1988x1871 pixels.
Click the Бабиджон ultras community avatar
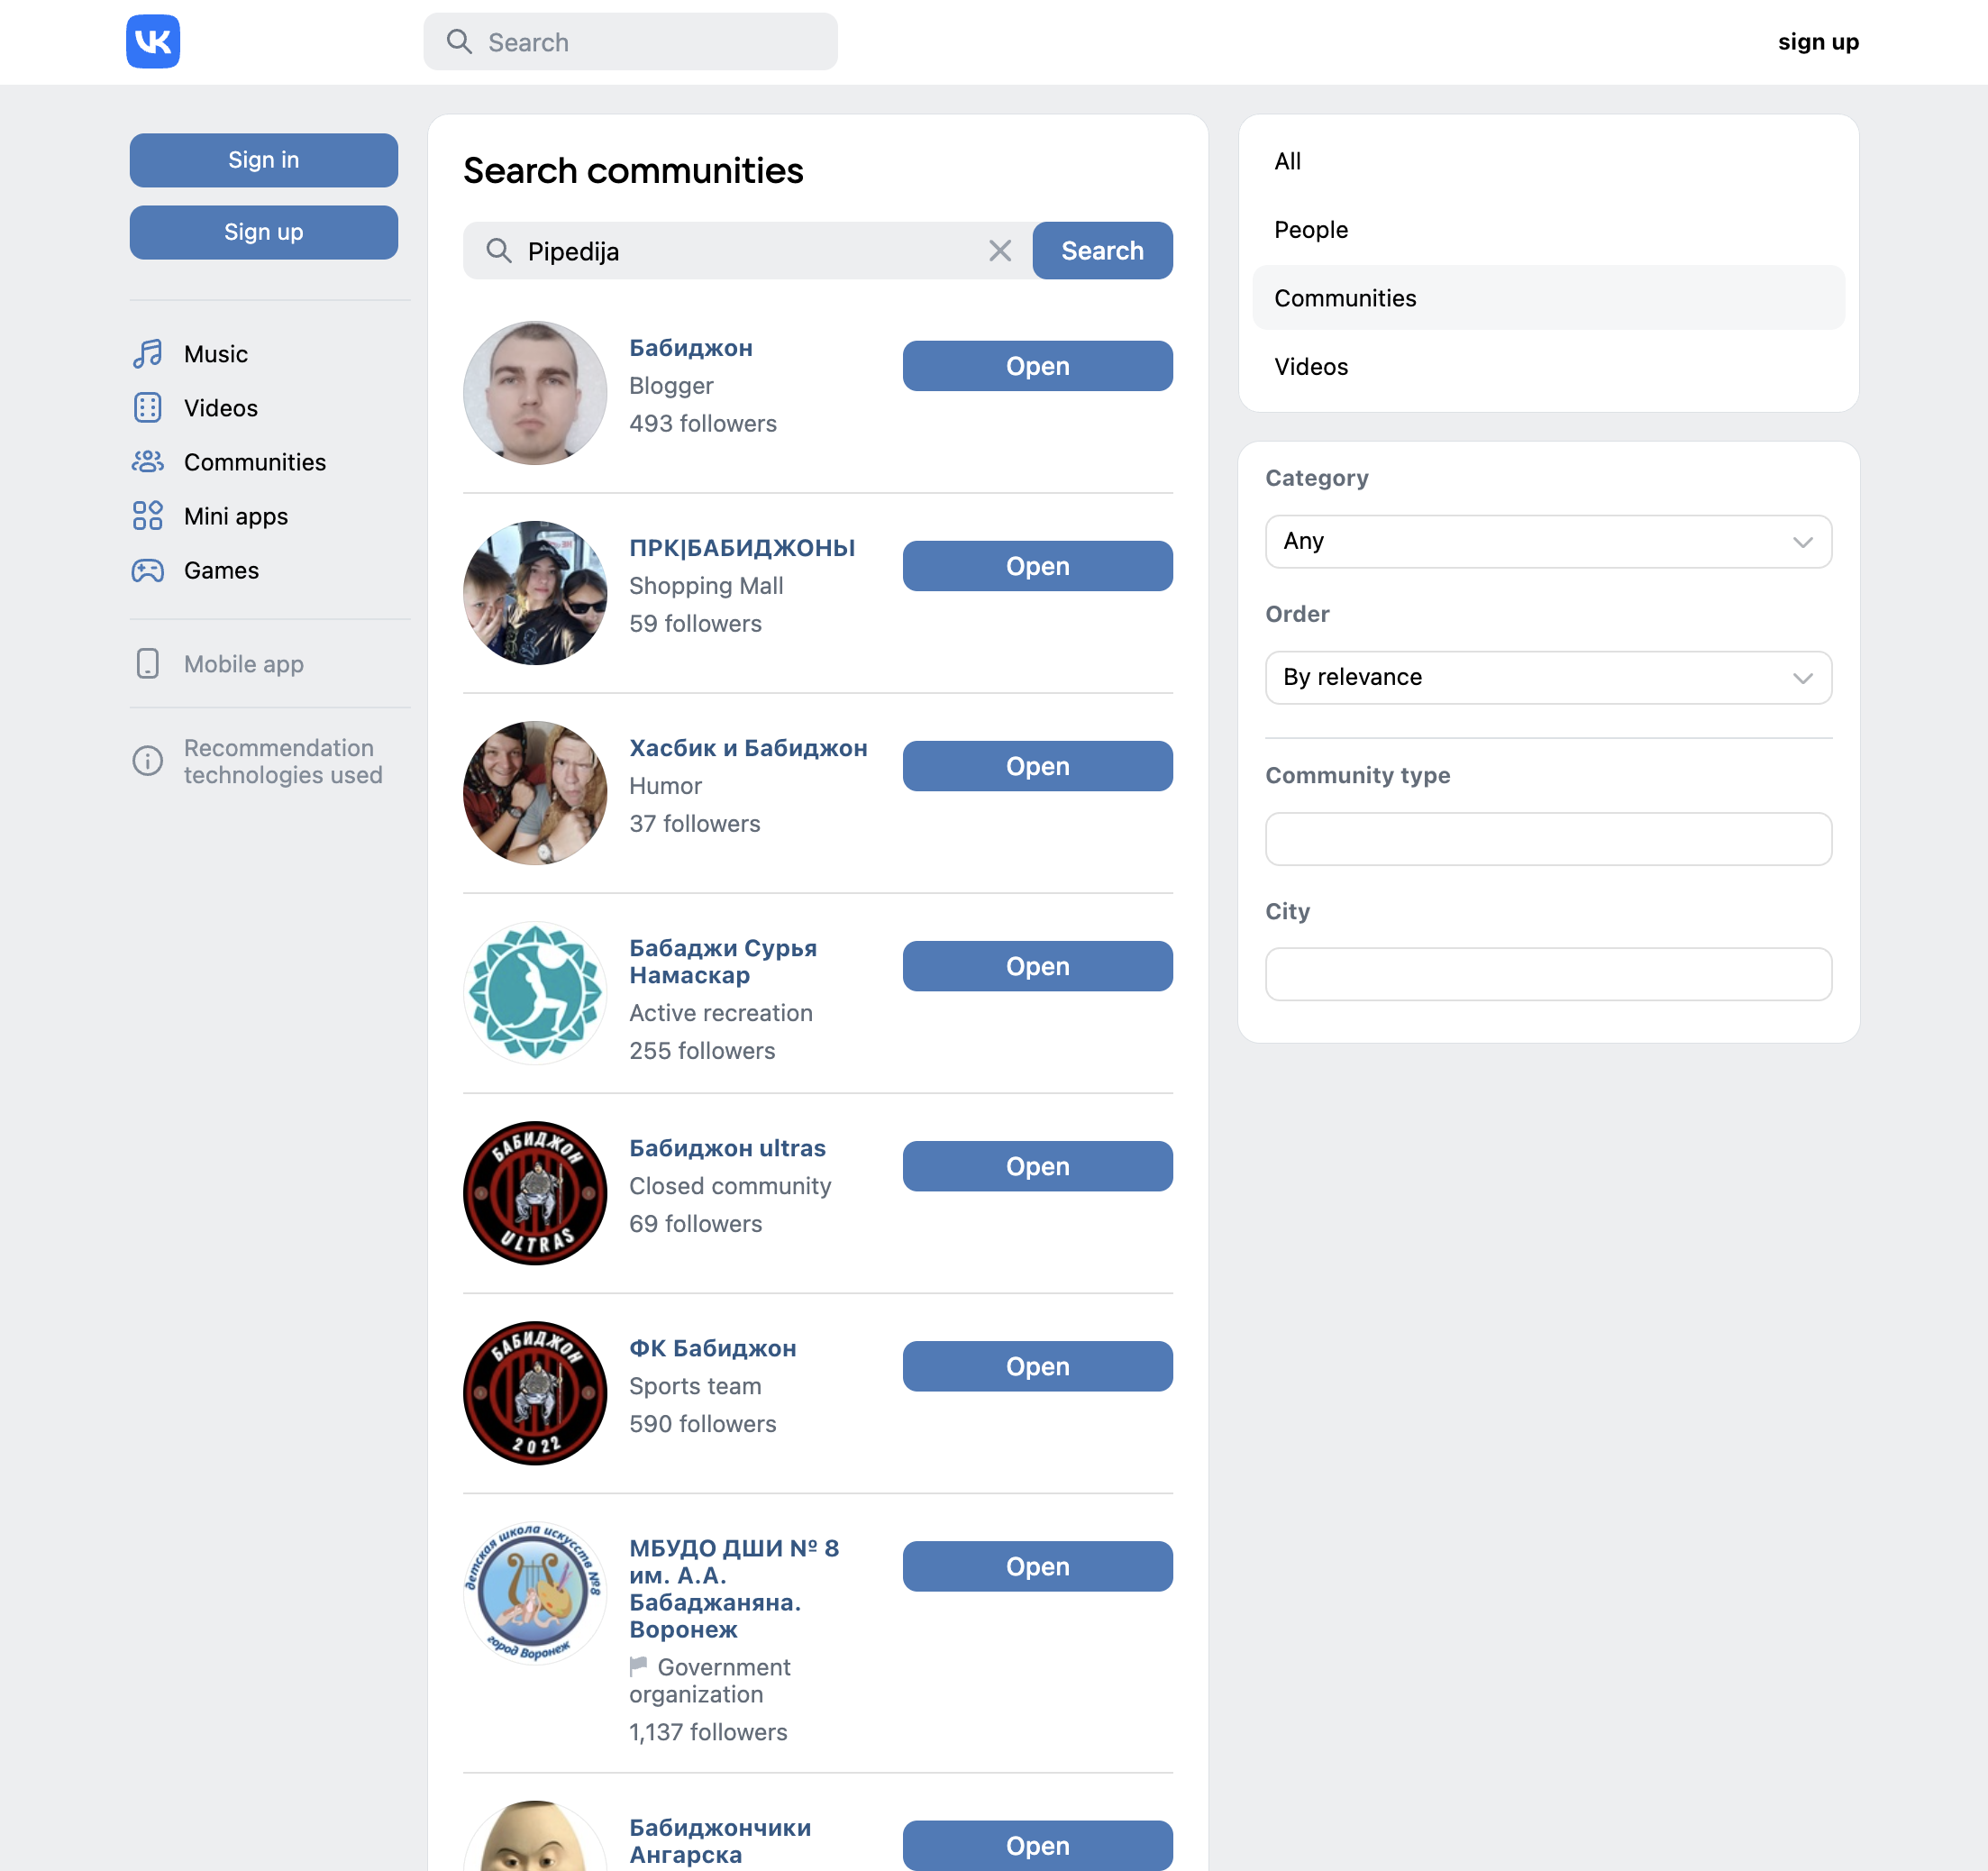click(x=535, y=1193)
